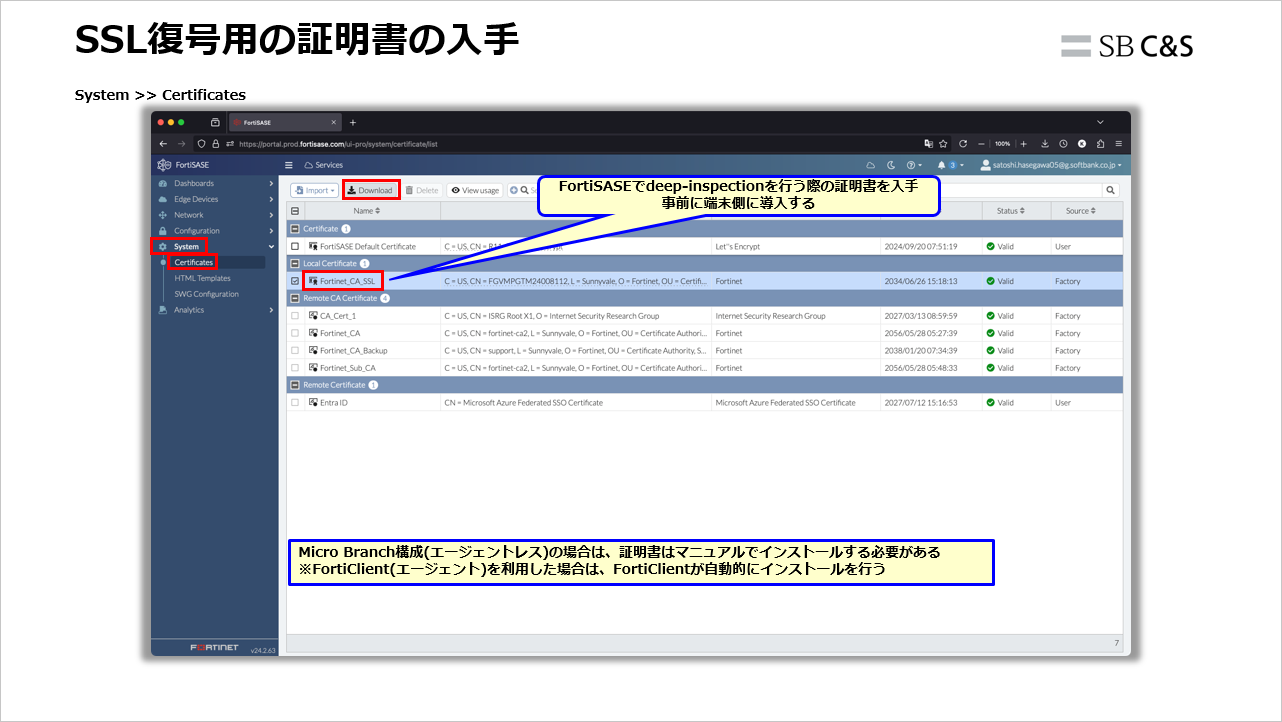The width and height of the screenshot is (1282, 722).
Task: Click the Analytics icon in sidebar
Action: coord(163,310)
